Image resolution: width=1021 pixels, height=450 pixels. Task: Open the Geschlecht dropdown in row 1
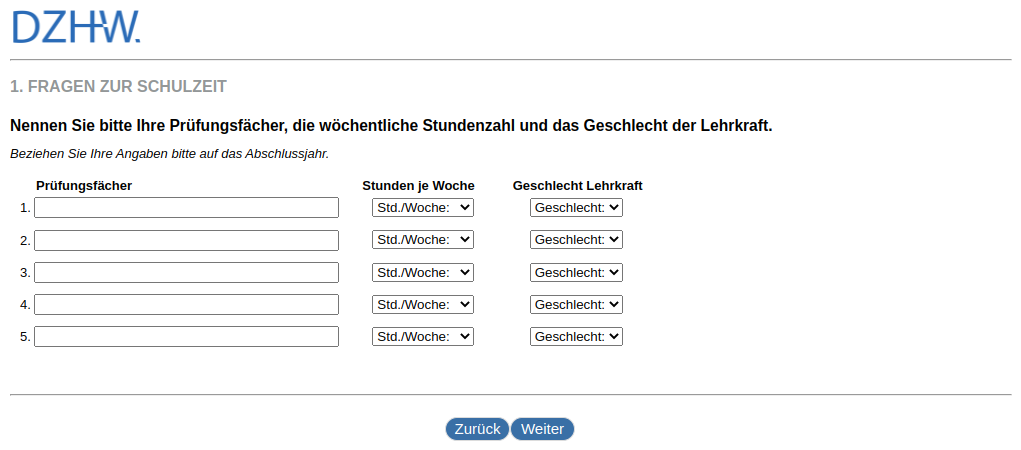(576, 208)
